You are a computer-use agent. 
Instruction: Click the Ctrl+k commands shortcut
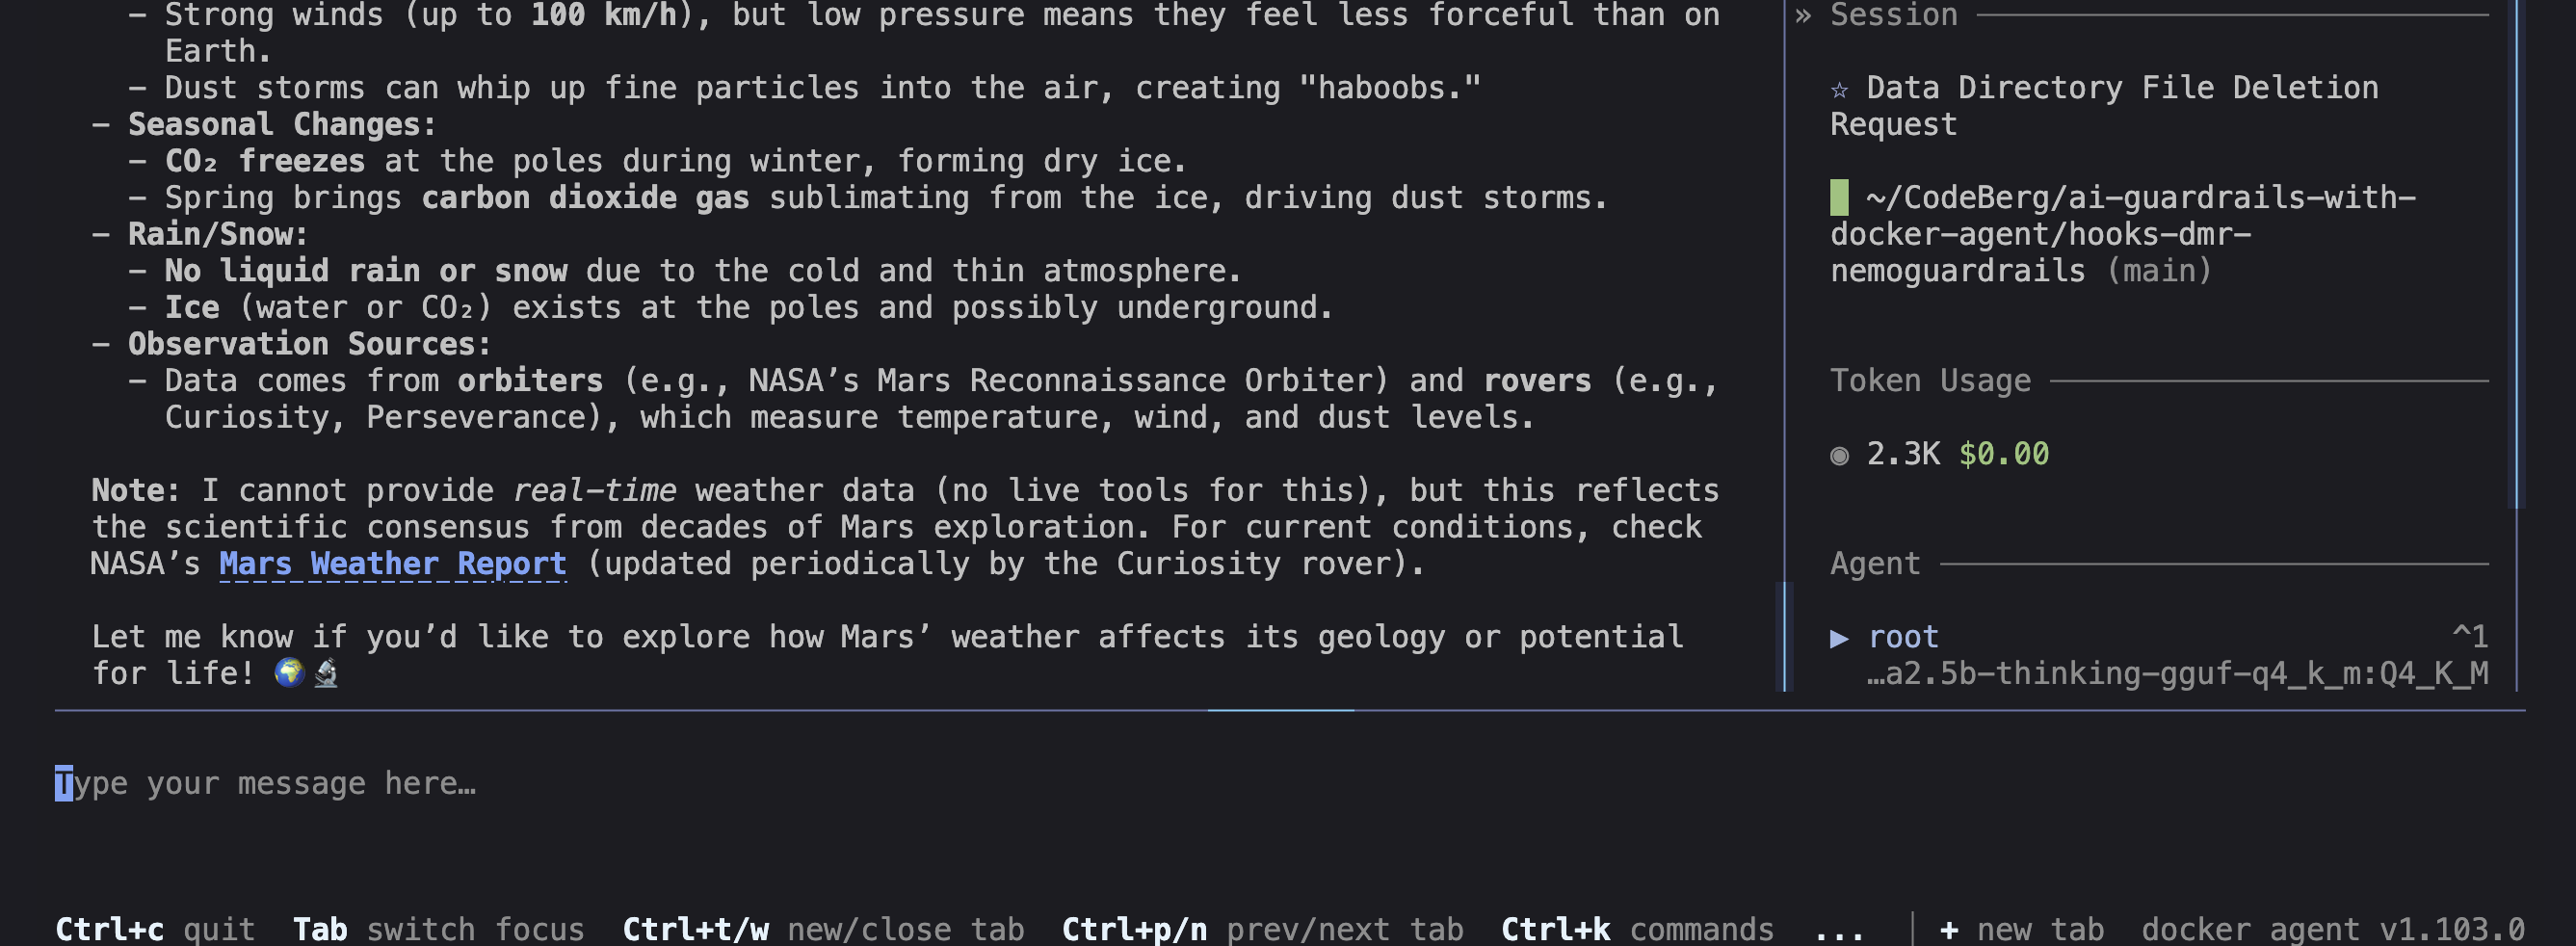click(1637, 929)
